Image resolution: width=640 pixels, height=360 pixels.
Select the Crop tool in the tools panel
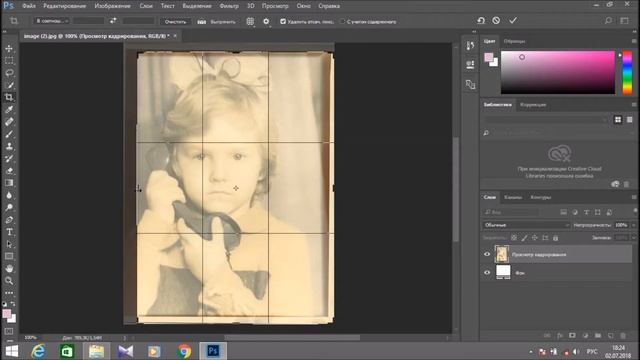tap(9, 97)
